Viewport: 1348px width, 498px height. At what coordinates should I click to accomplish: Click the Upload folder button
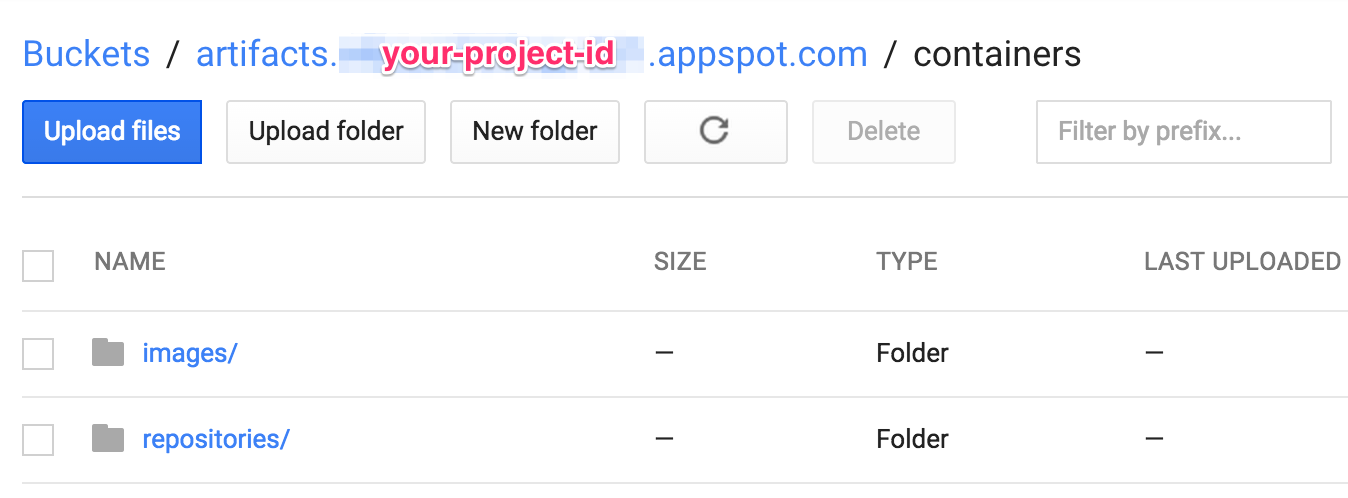(x=326, y=131)
